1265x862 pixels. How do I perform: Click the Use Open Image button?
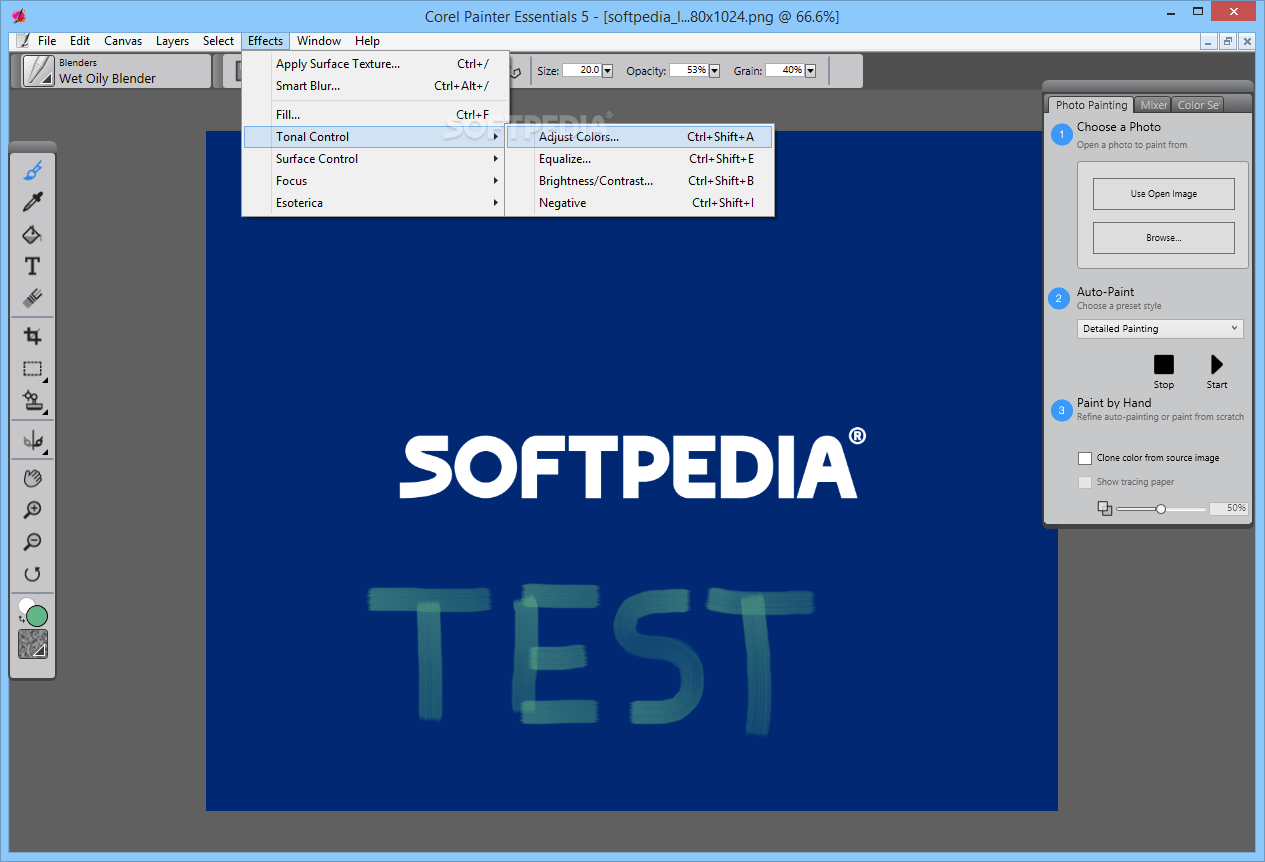(1163, 193)
